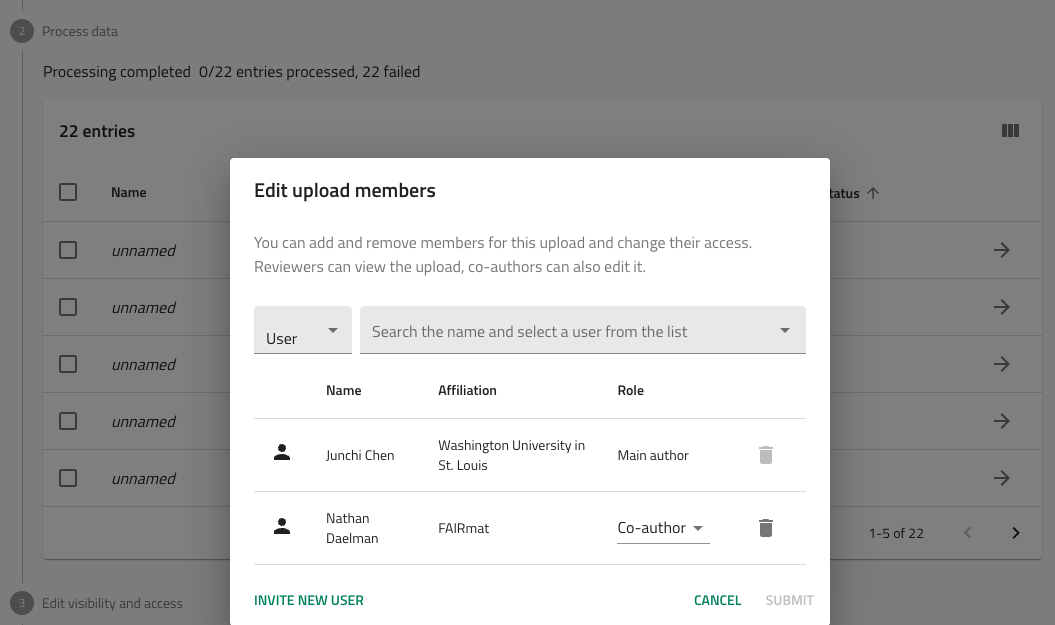
Task: Click the sort arrow next to Status column
Action: coord(873,193)
